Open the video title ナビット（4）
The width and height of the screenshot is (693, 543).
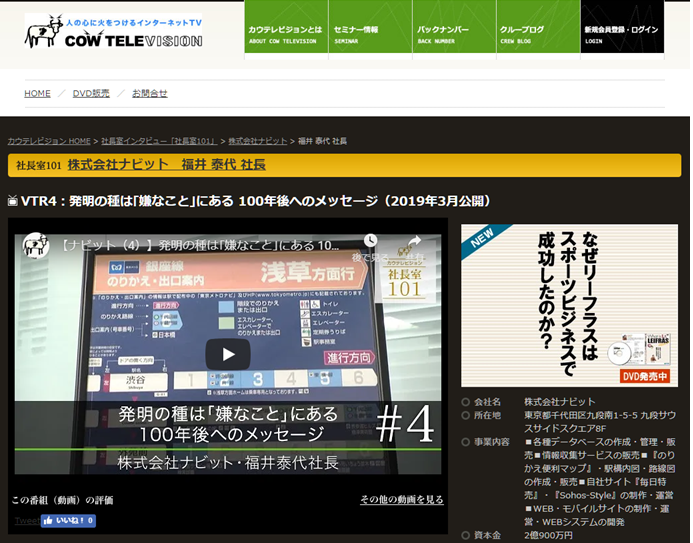(200, 245)
